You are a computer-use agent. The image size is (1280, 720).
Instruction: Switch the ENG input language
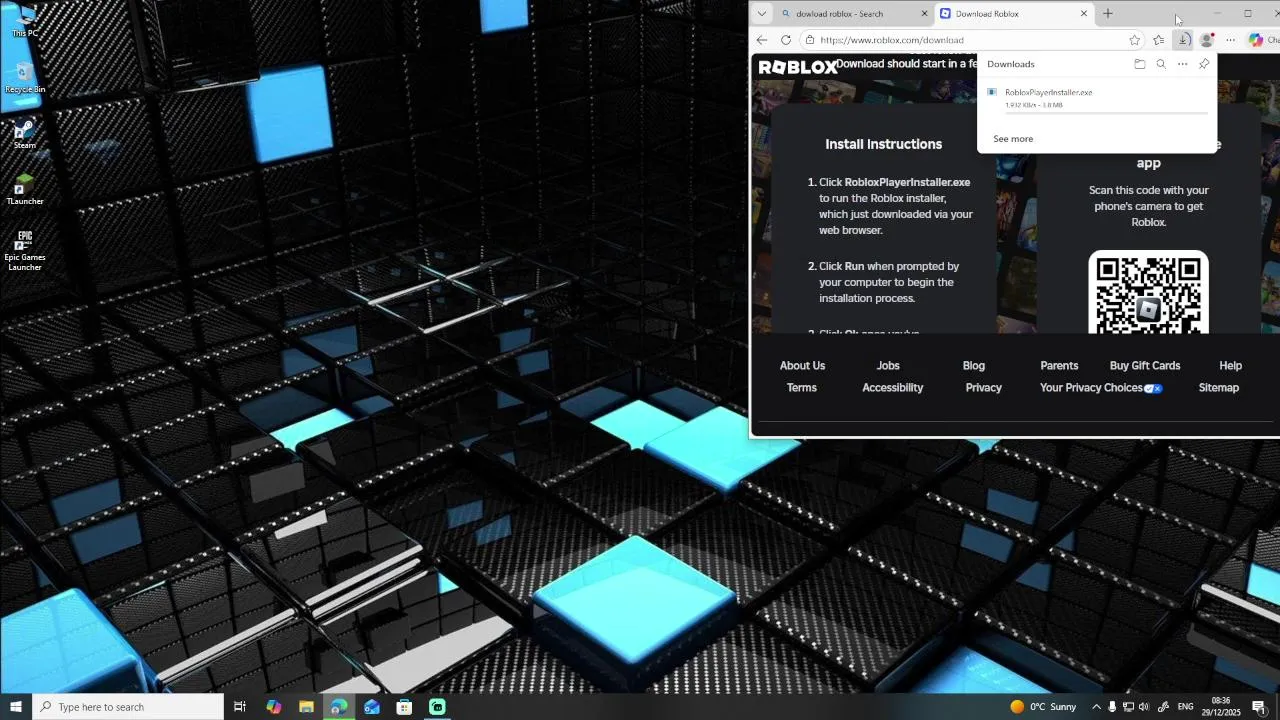1186,707
